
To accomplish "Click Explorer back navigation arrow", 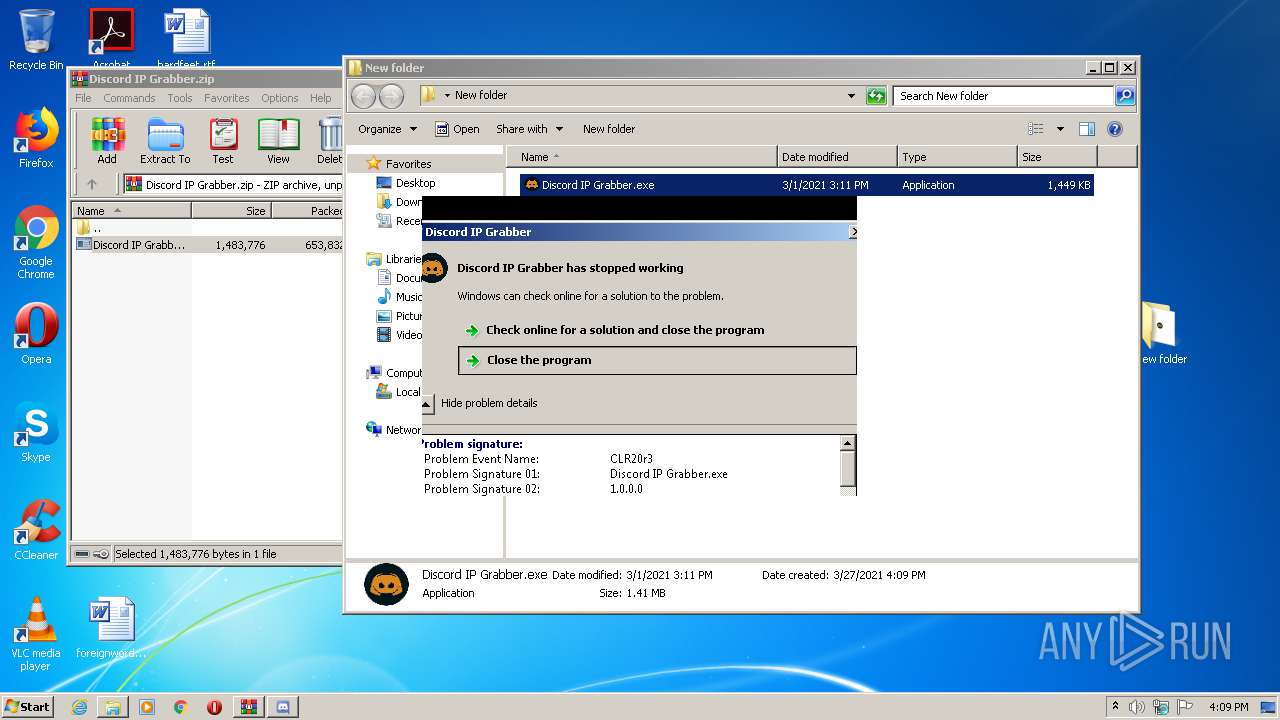I will click(x=363, y=96).
